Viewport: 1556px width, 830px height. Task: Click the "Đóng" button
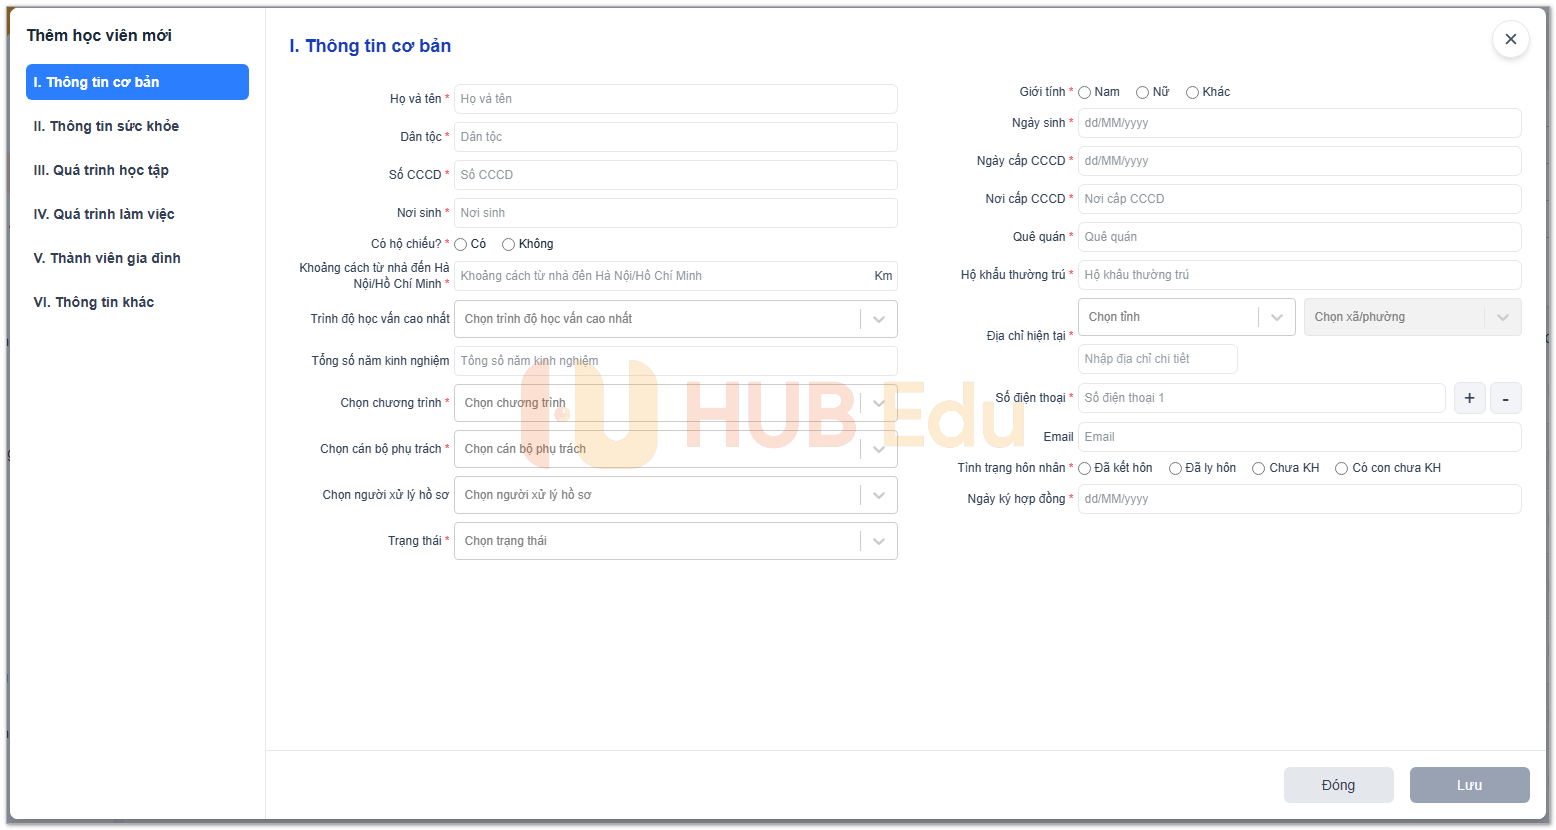click(1338, 785)
